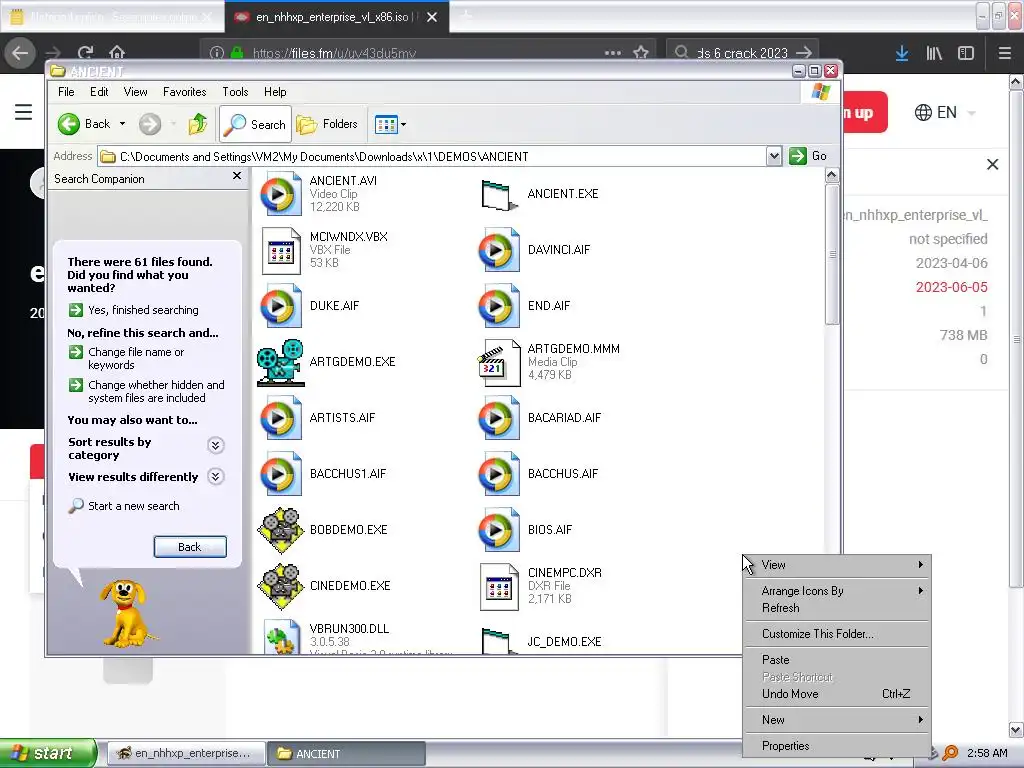The image size is (1024, 768).
Task: Expand View results differently
Action: click(216, 477)
